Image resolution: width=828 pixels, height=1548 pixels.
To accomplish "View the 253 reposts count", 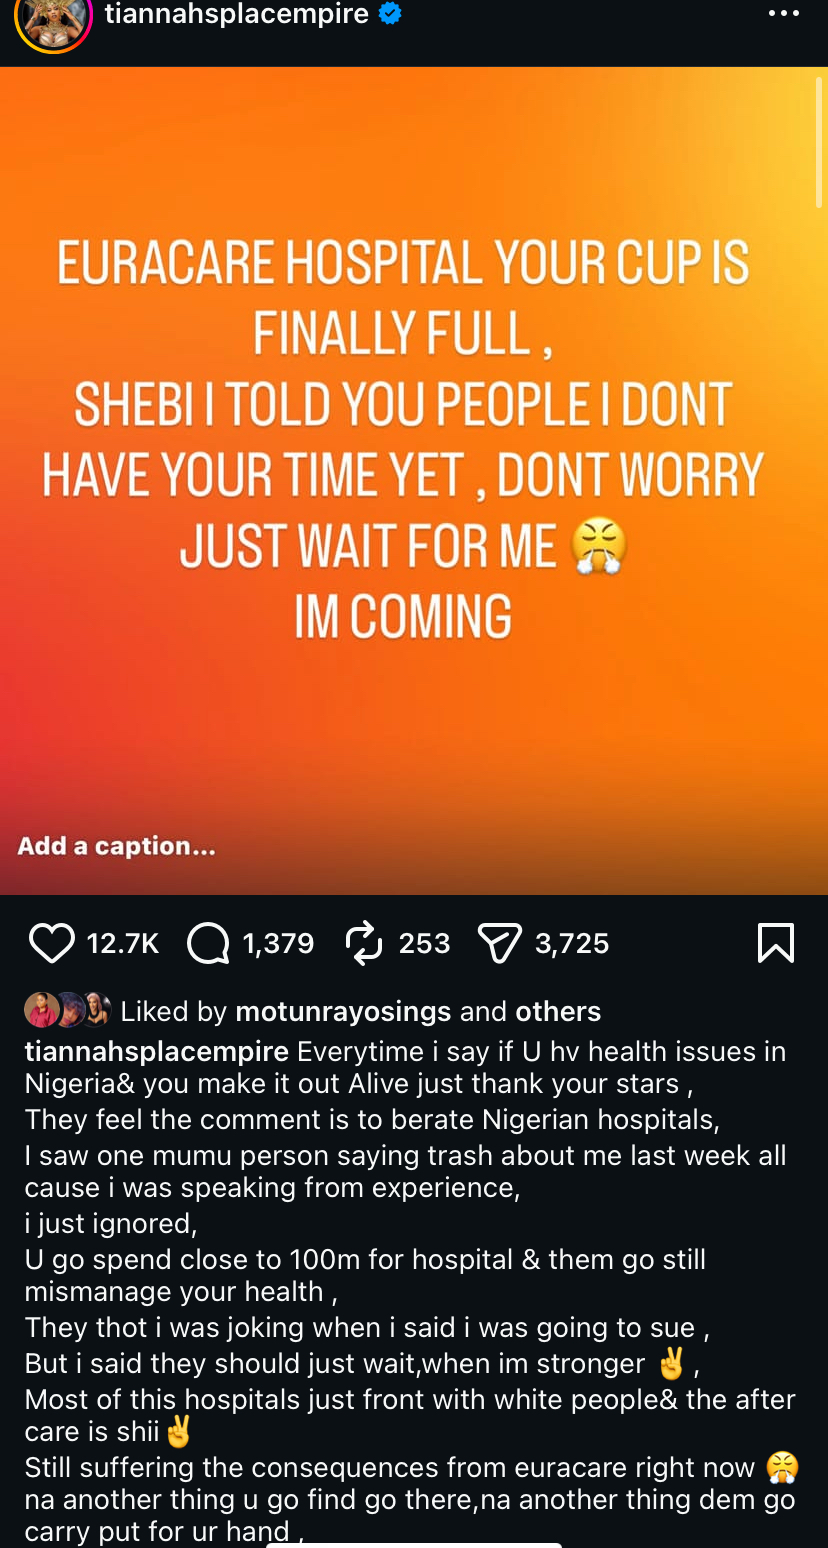I will click(424, 943).
